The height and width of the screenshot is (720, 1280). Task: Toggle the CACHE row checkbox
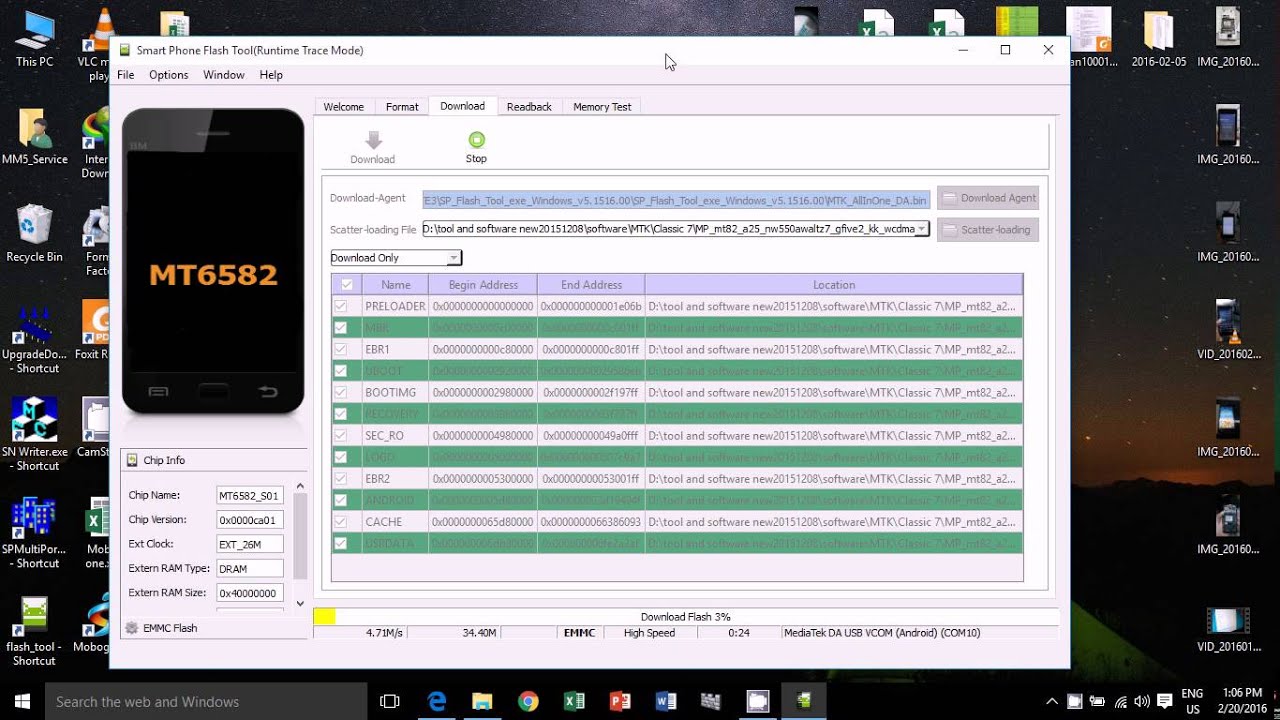coord(341,521)
